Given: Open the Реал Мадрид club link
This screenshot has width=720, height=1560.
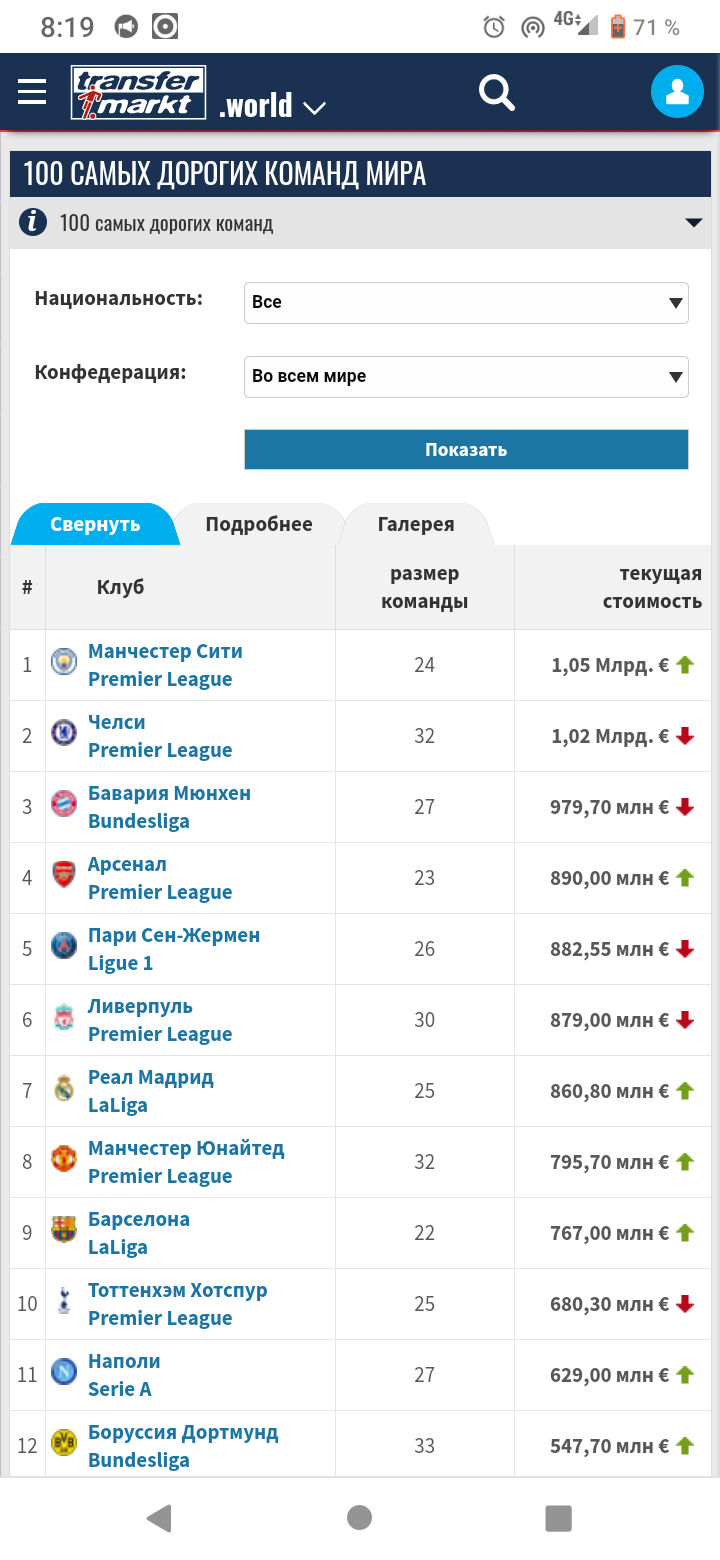Looking at the screenshot, I should [x=151, y=1077].
